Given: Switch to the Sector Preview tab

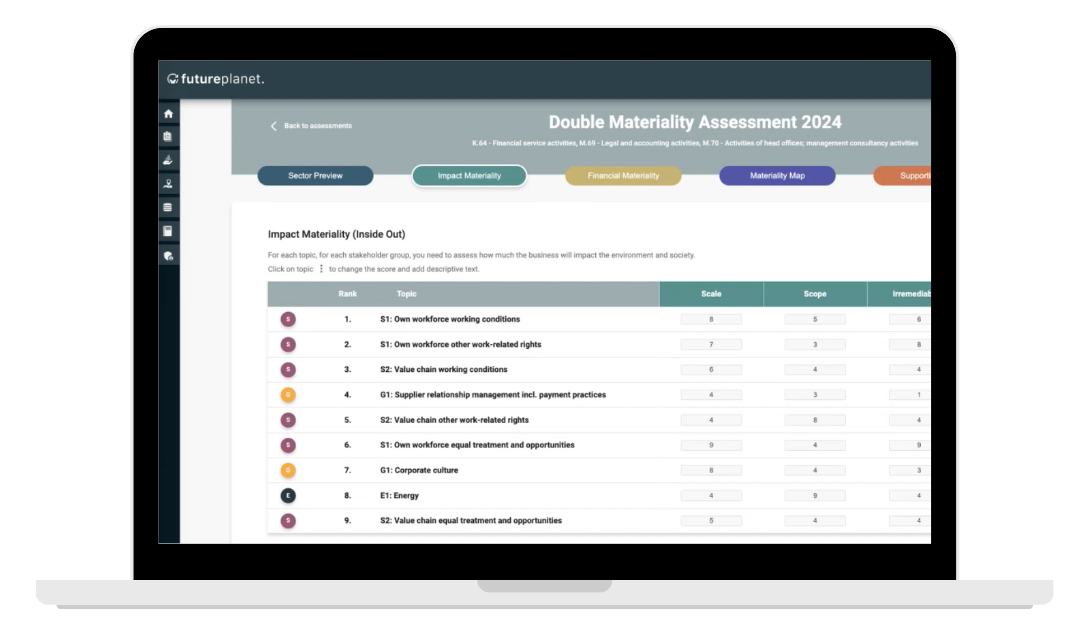Looking at the screenshot, I should pos(315,176).
